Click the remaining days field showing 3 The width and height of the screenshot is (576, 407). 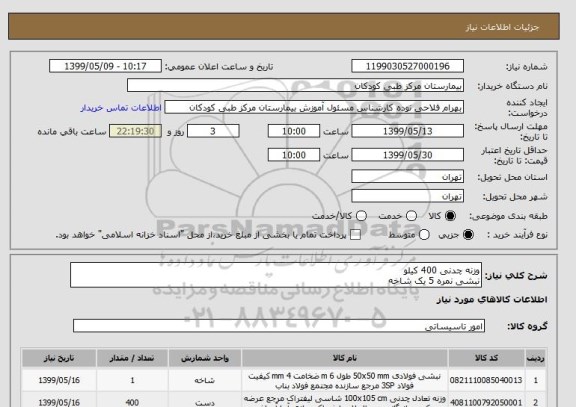click(213, 131)
